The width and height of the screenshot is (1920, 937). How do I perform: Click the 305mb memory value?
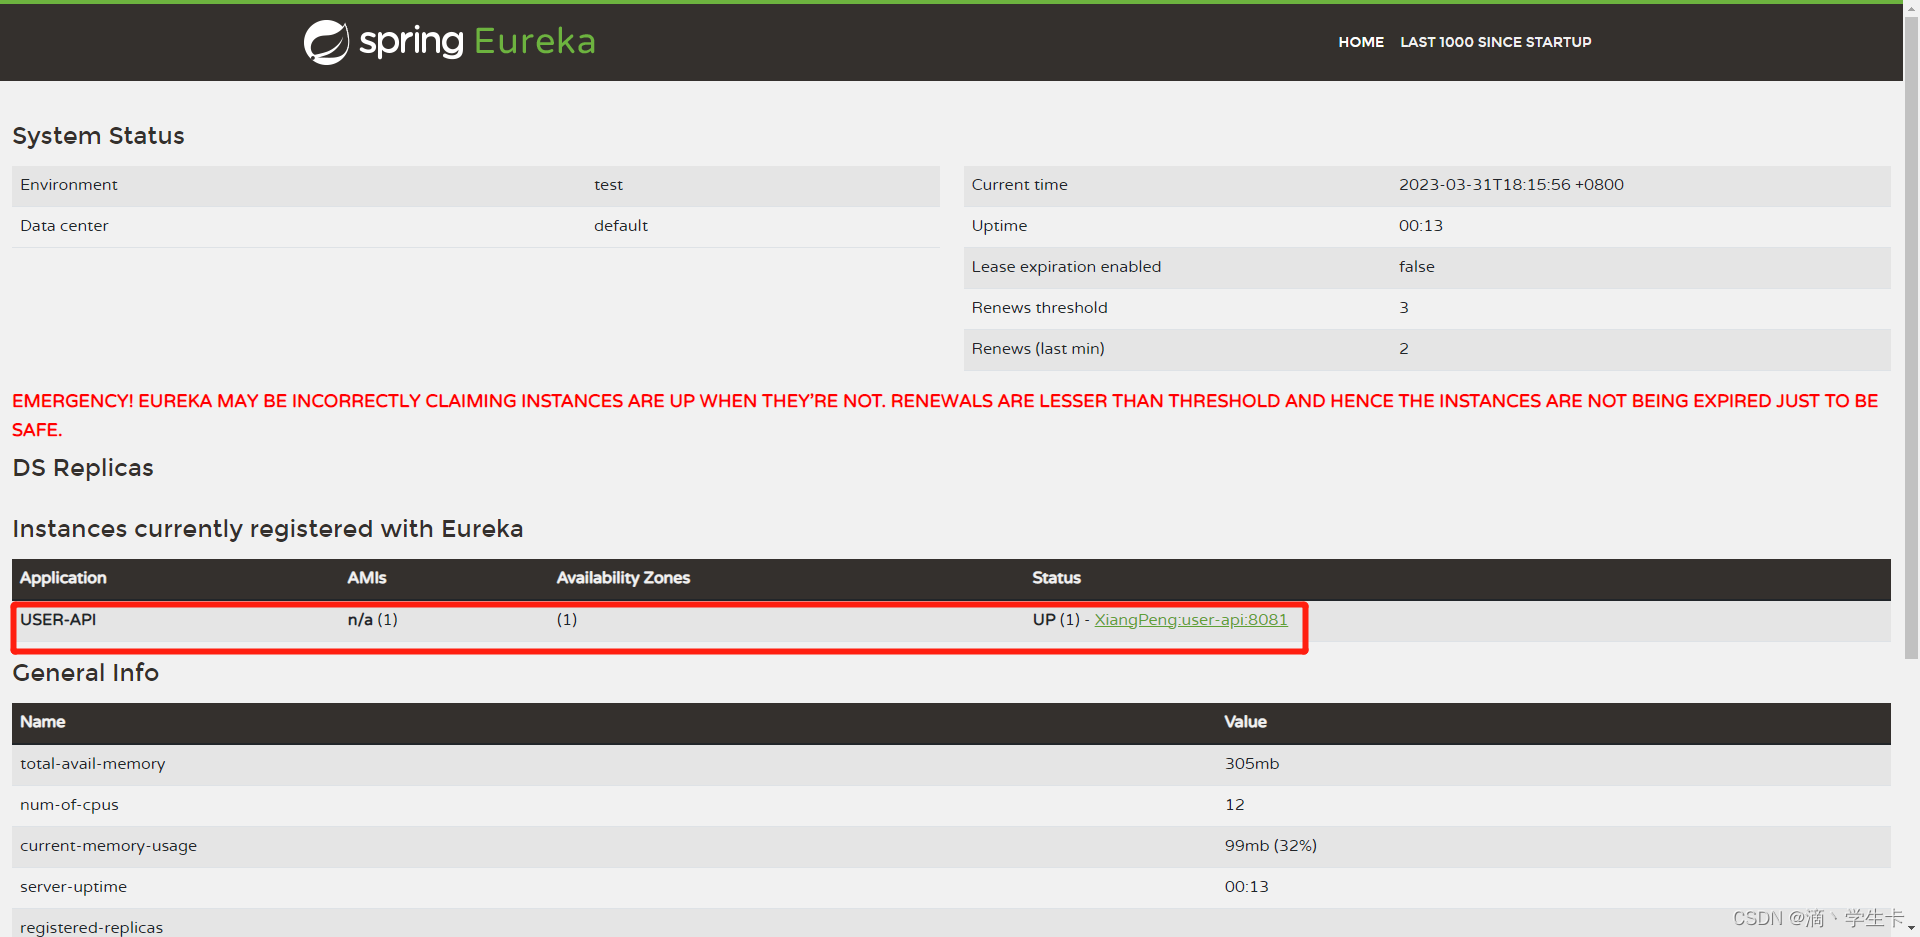pyautogui.click(x=1252, y=764)
